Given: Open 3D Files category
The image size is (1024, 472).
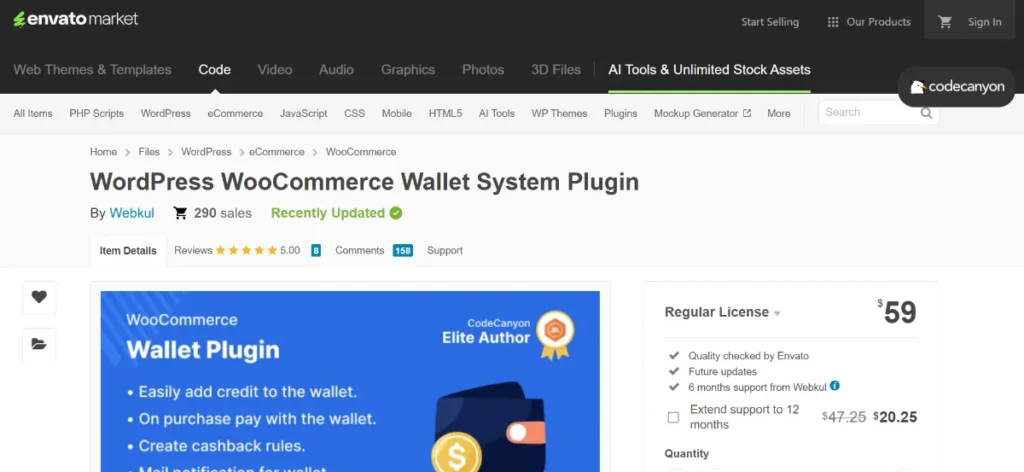Looking at the screenshot, I should pos(556,70).
